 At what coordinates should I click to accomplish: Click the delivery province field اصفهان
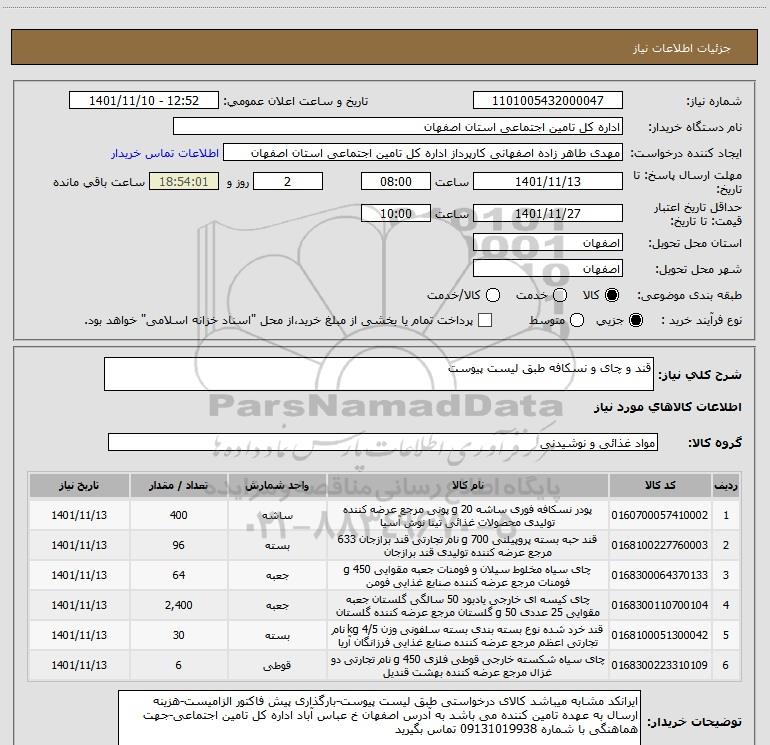pyautogui.click(x=548, y=243)
